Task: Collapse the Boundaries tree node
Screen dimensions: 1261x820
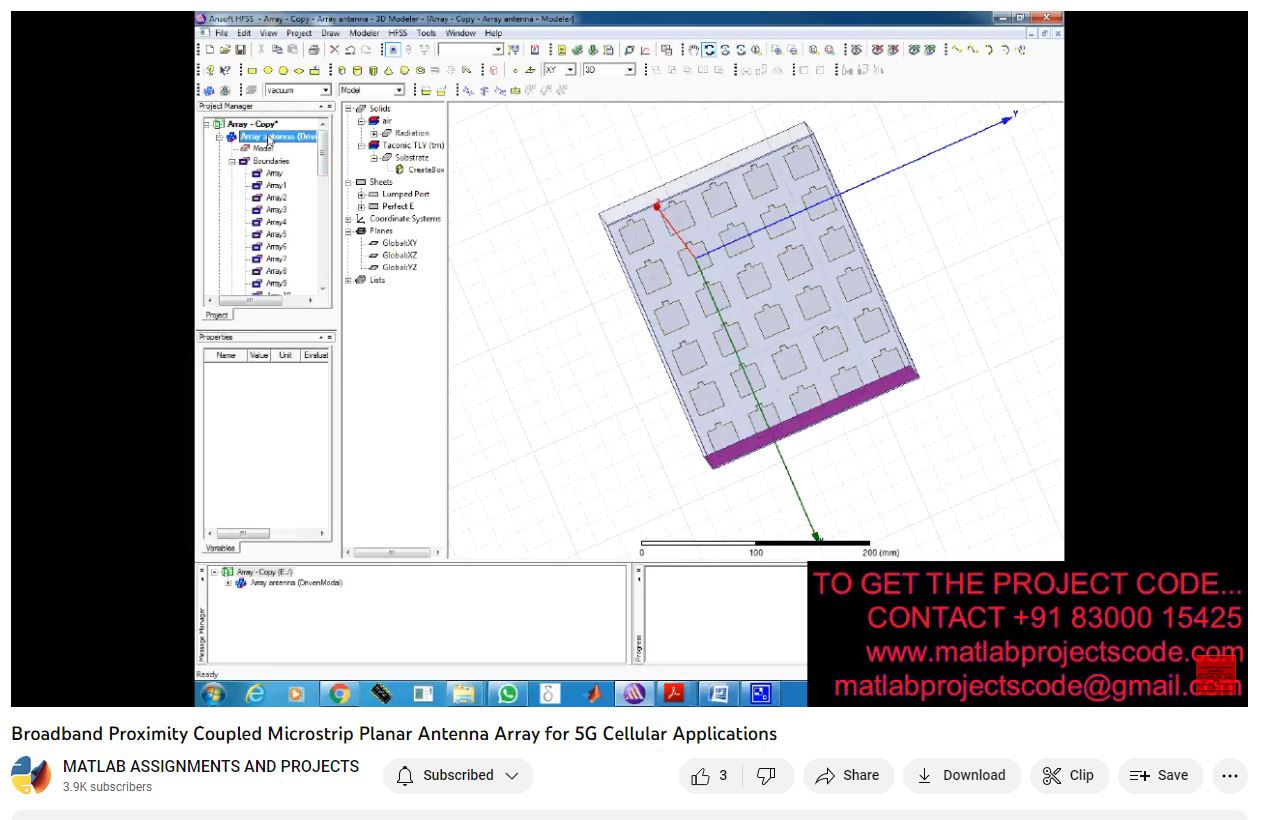Action: 232,161
